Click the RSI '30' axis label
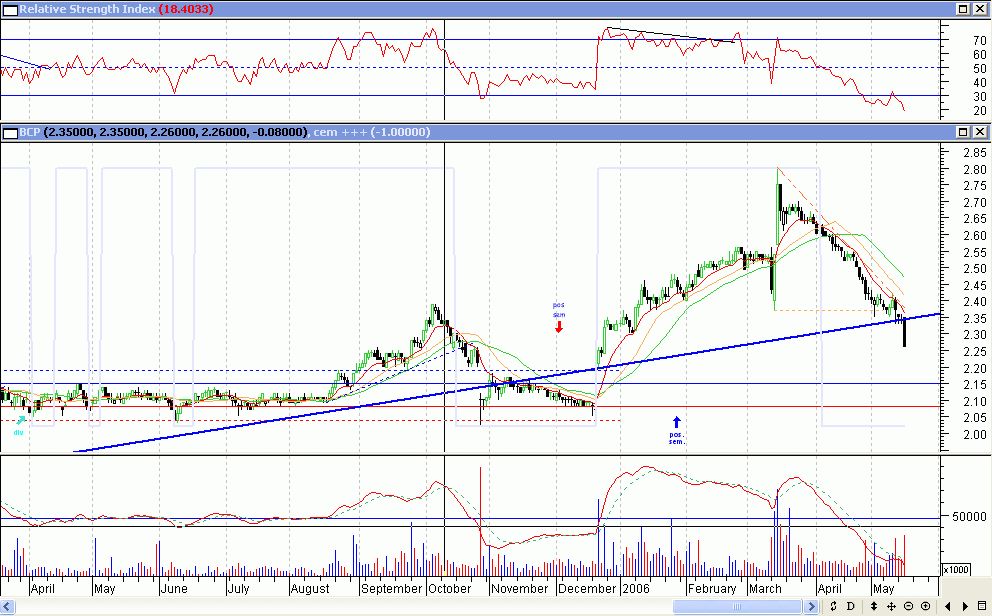This screenshot has height=616, width=992. tap(980, 97)
